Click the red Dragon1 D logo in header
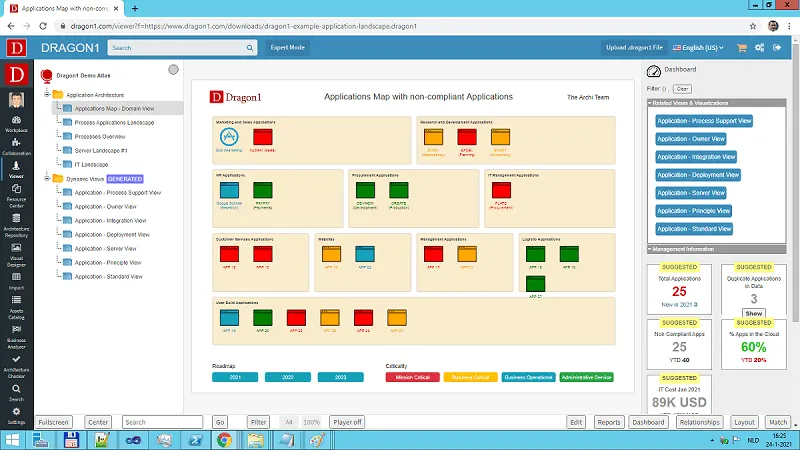Image resolution: width=800 pixels, height=450 pixels. tap(16, 48)
